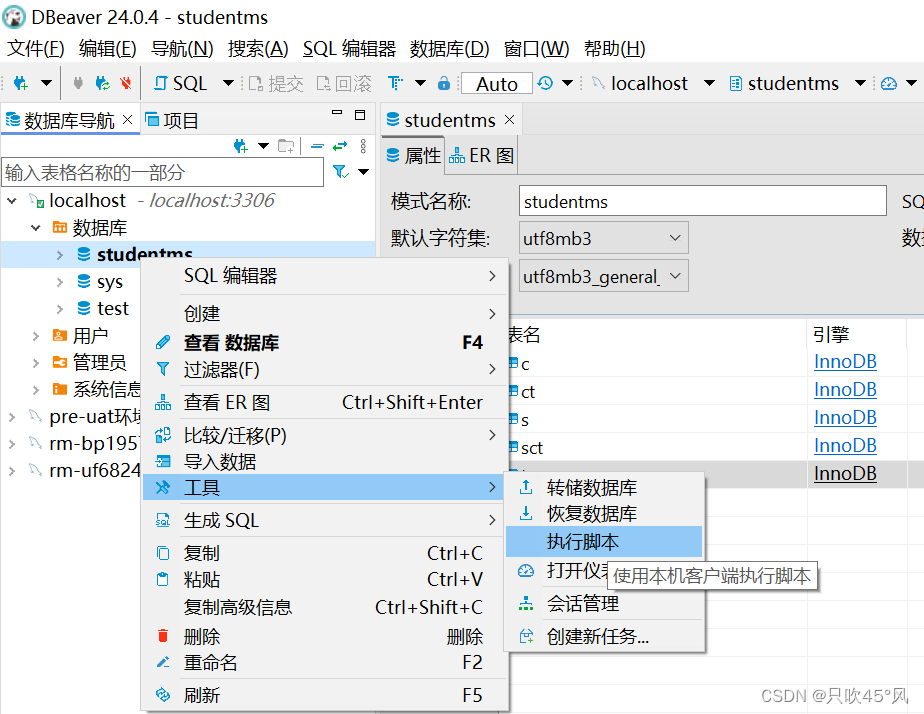The image size is (924, 714).
Task: Collapse the 数据库 folder node
Action: click(x=35, y=227)
